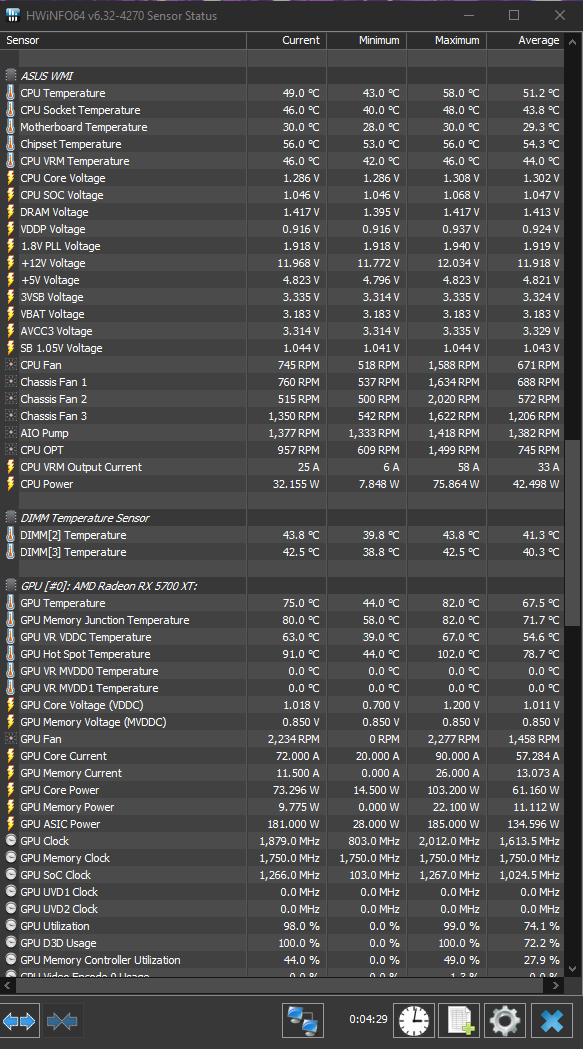
Task: Select the GPU Core Current row label
Action: pos(63,756)
